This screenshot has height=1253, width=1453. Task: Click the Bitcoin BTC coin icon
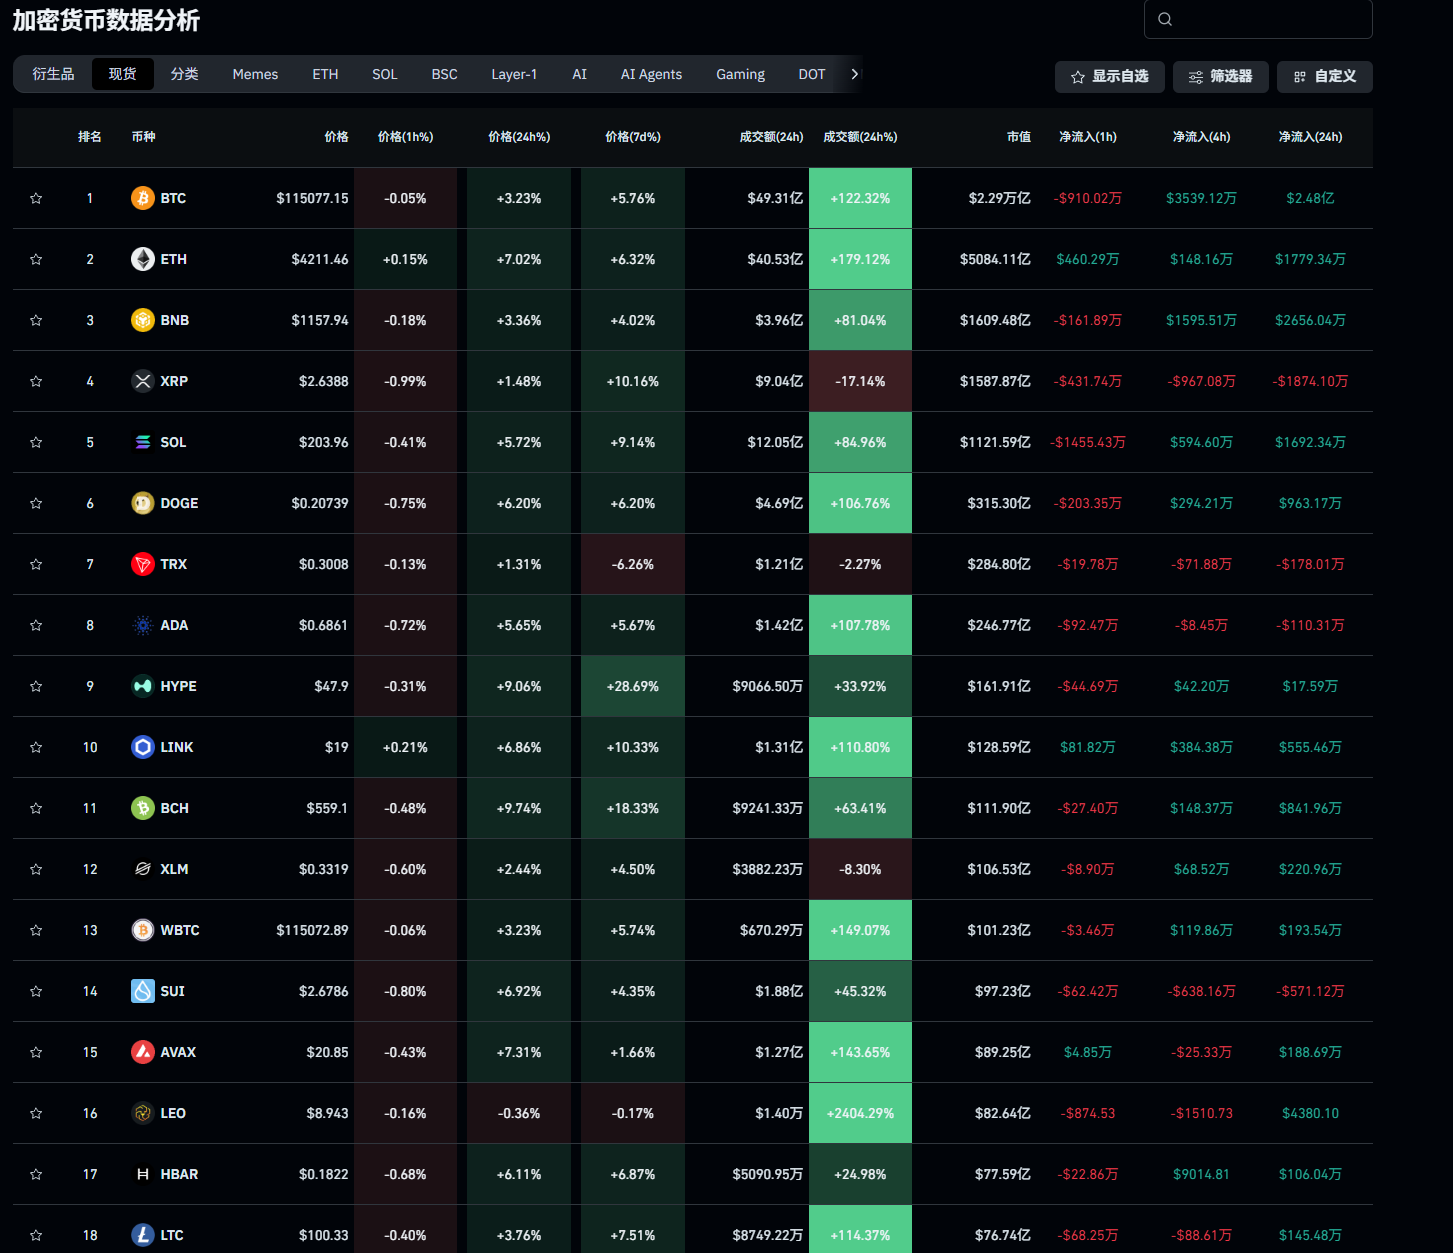(143, 198)
